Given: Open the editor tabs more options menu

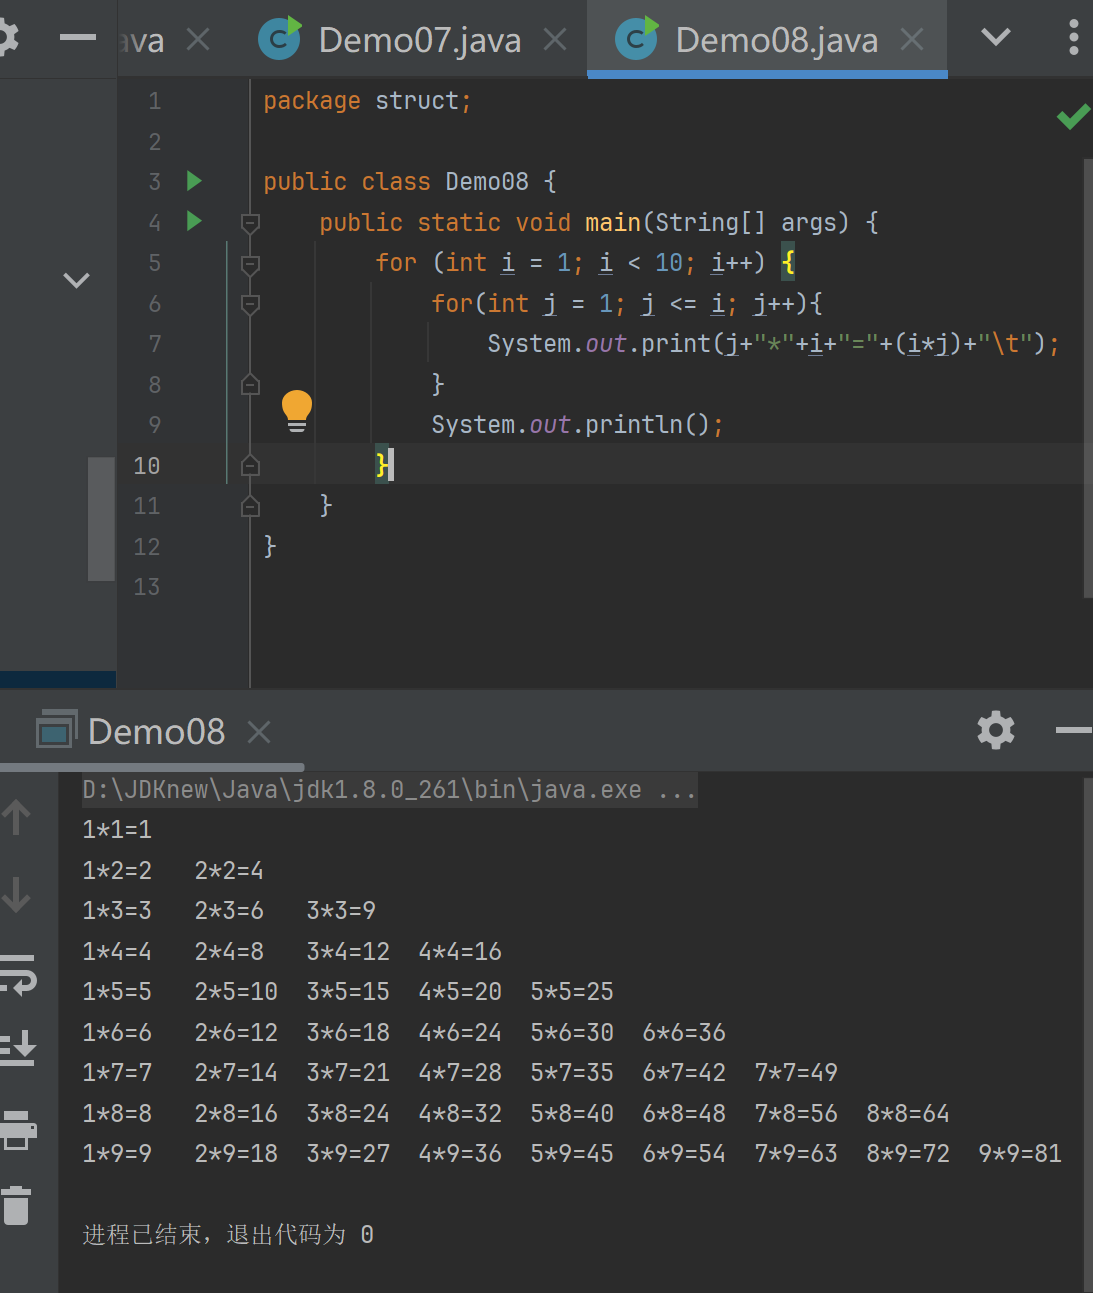Looking at the screenshot, I should pyautogui.click(x=1073, y=38).
